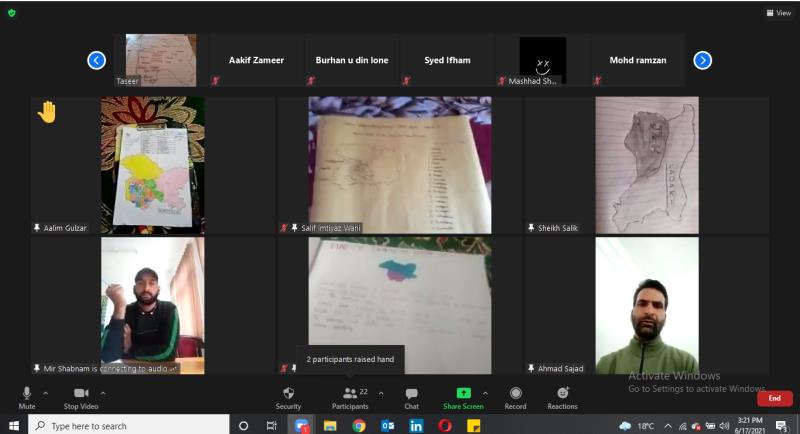Change layout using View button

777,13
